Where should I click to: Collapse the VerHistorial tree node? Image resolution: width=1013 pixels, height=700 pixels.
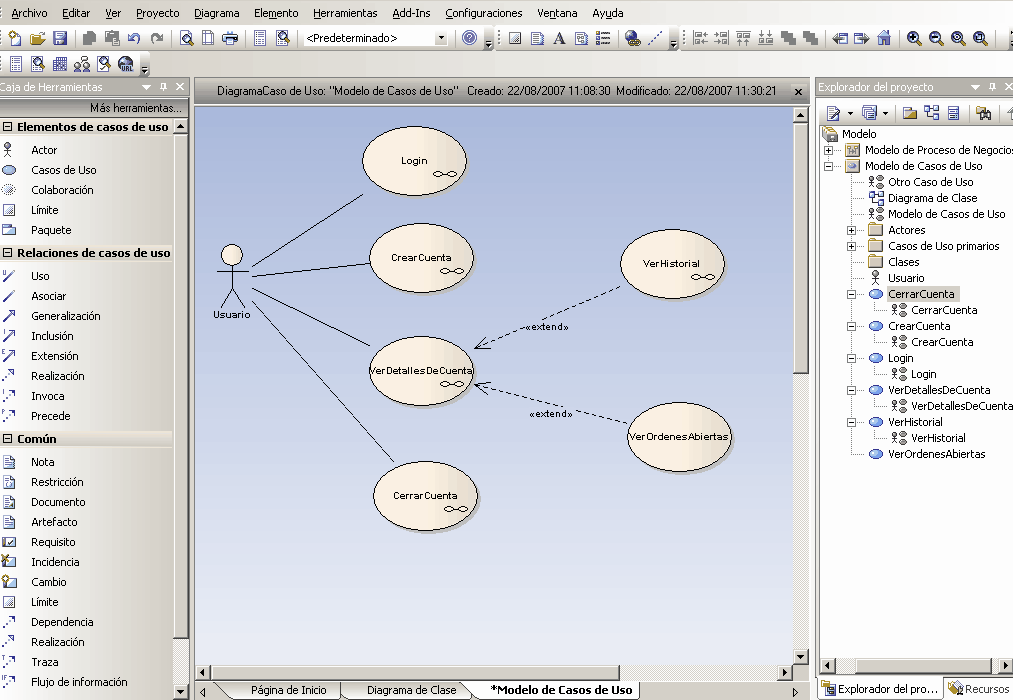coord(851,422)
